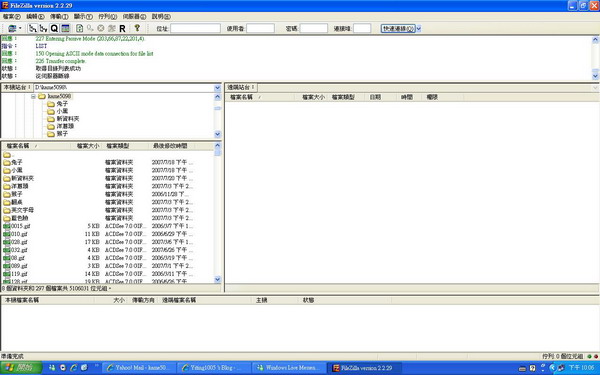Image resolution: width=600 pixels, height=375 pixels.
Task: Sort local list by 最後修改時間 column
Action: [171, 146]
